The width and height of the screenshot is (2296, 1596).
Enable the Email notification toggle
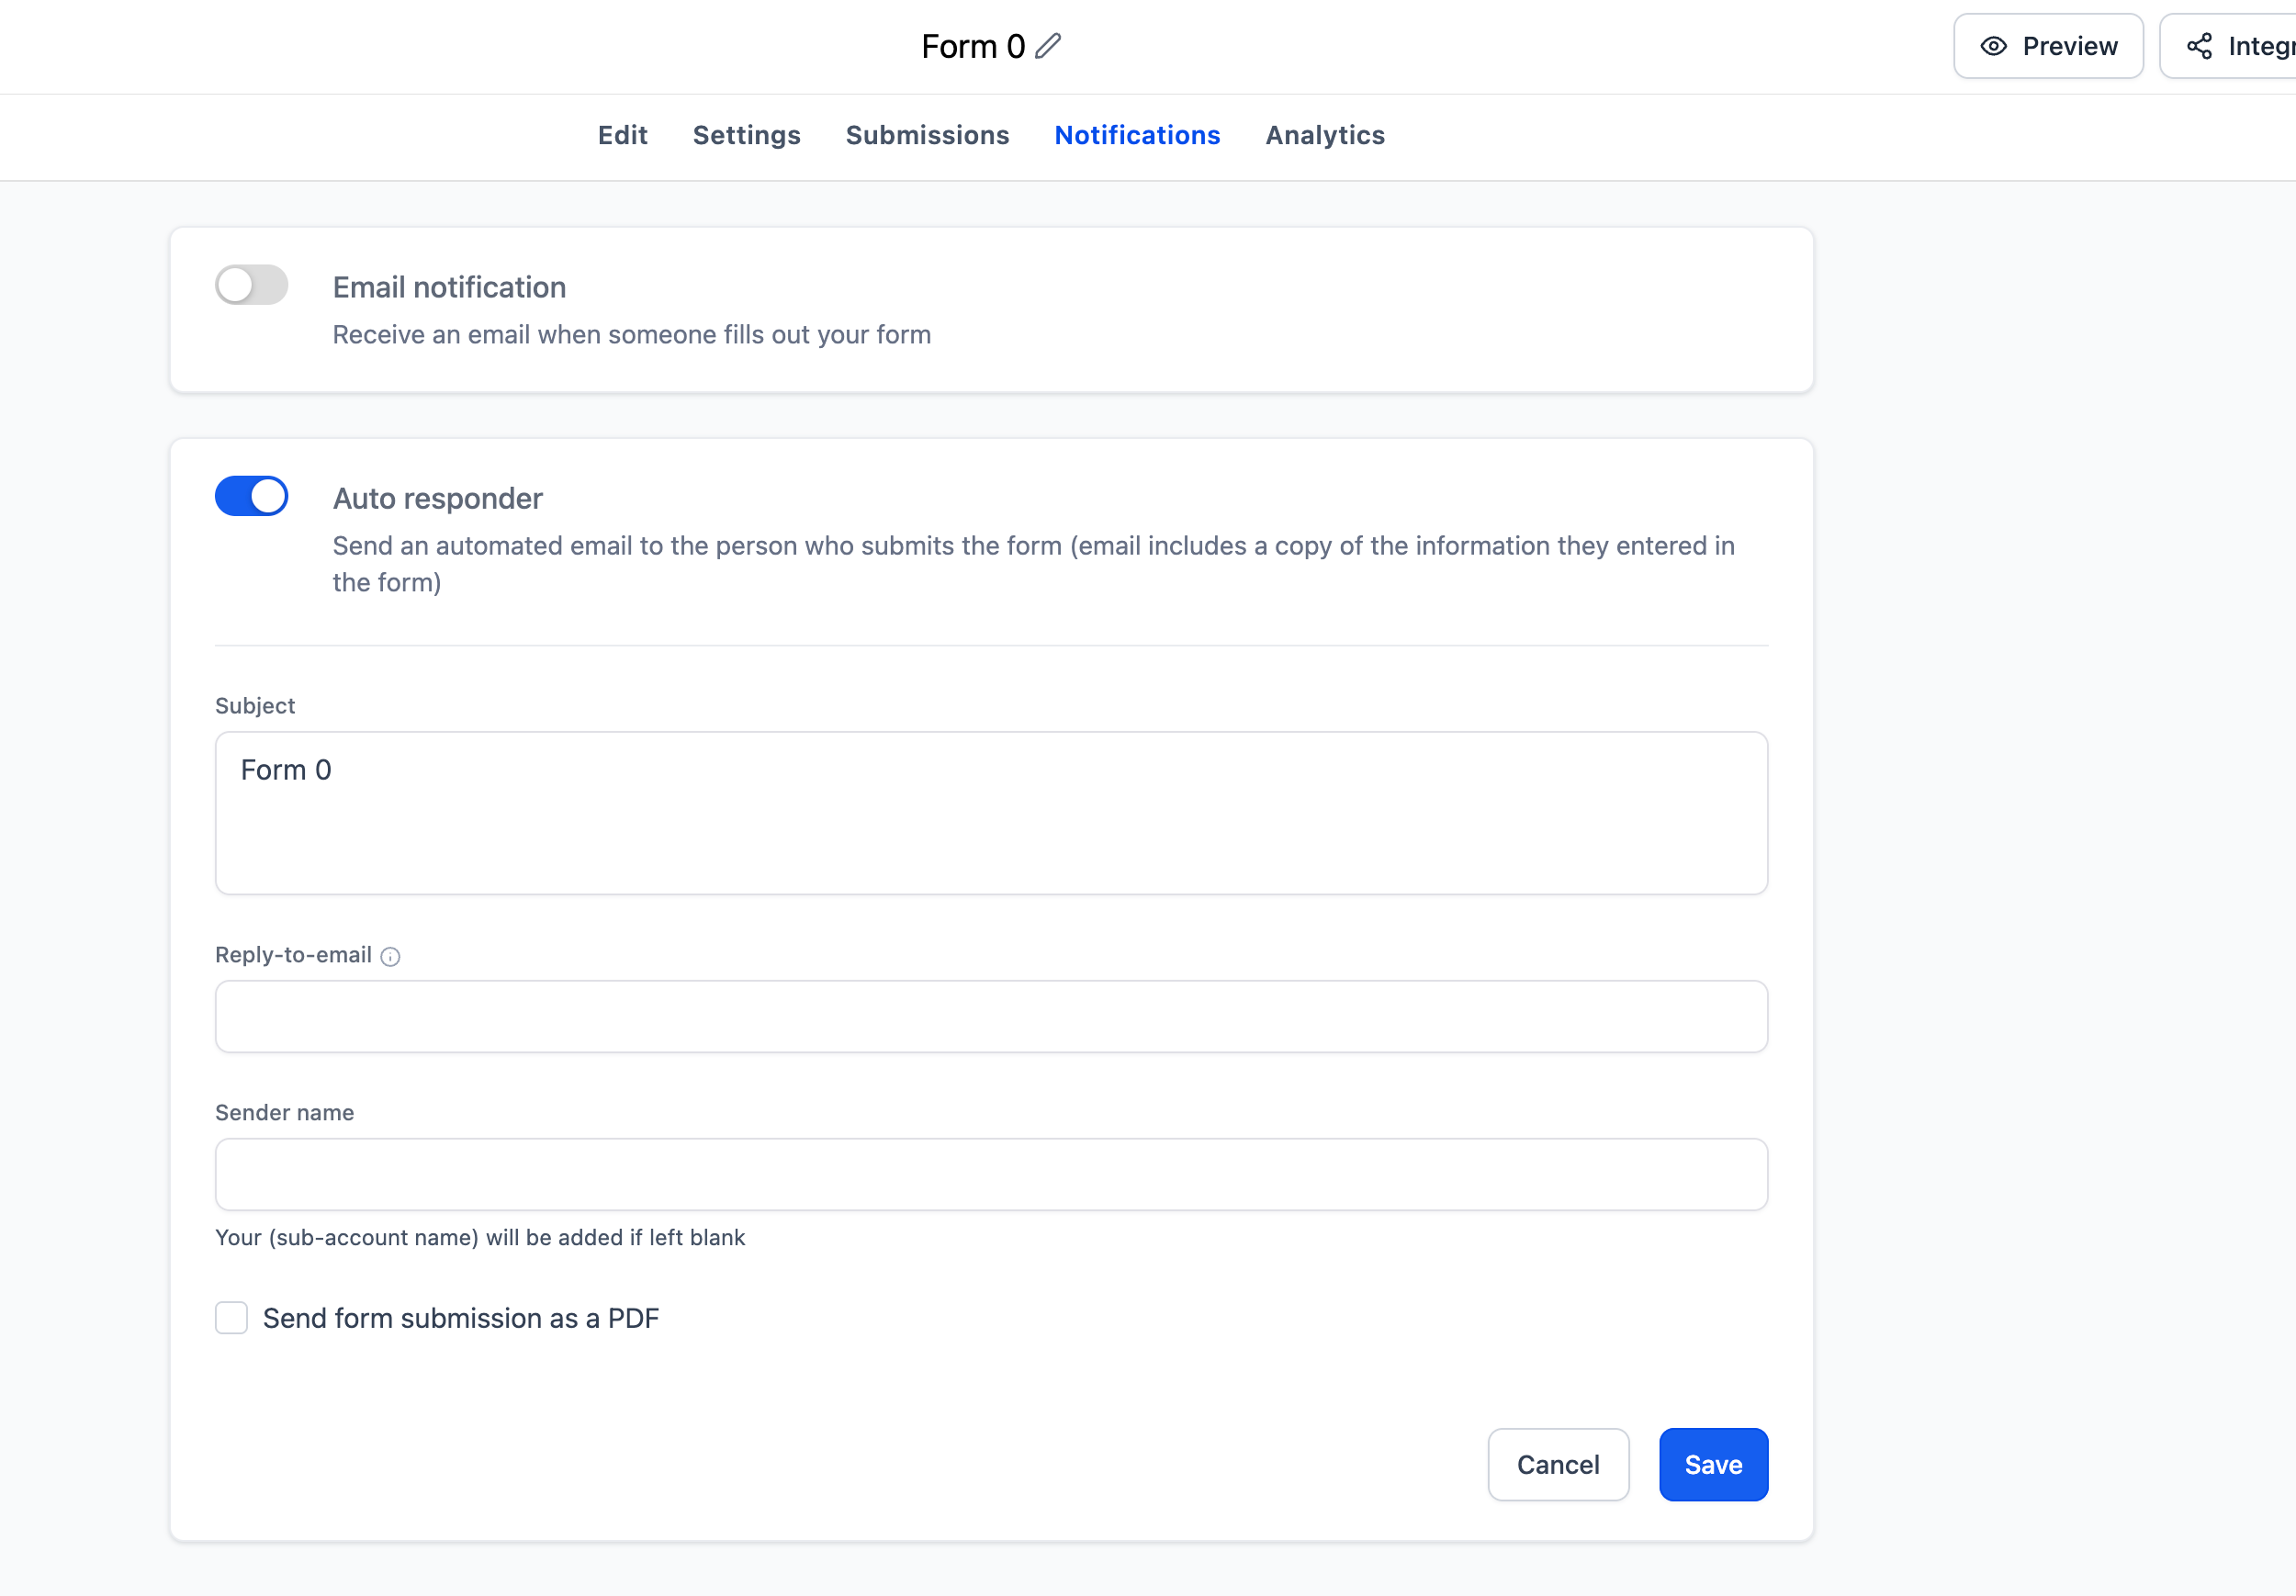click(x=251, y=285)
